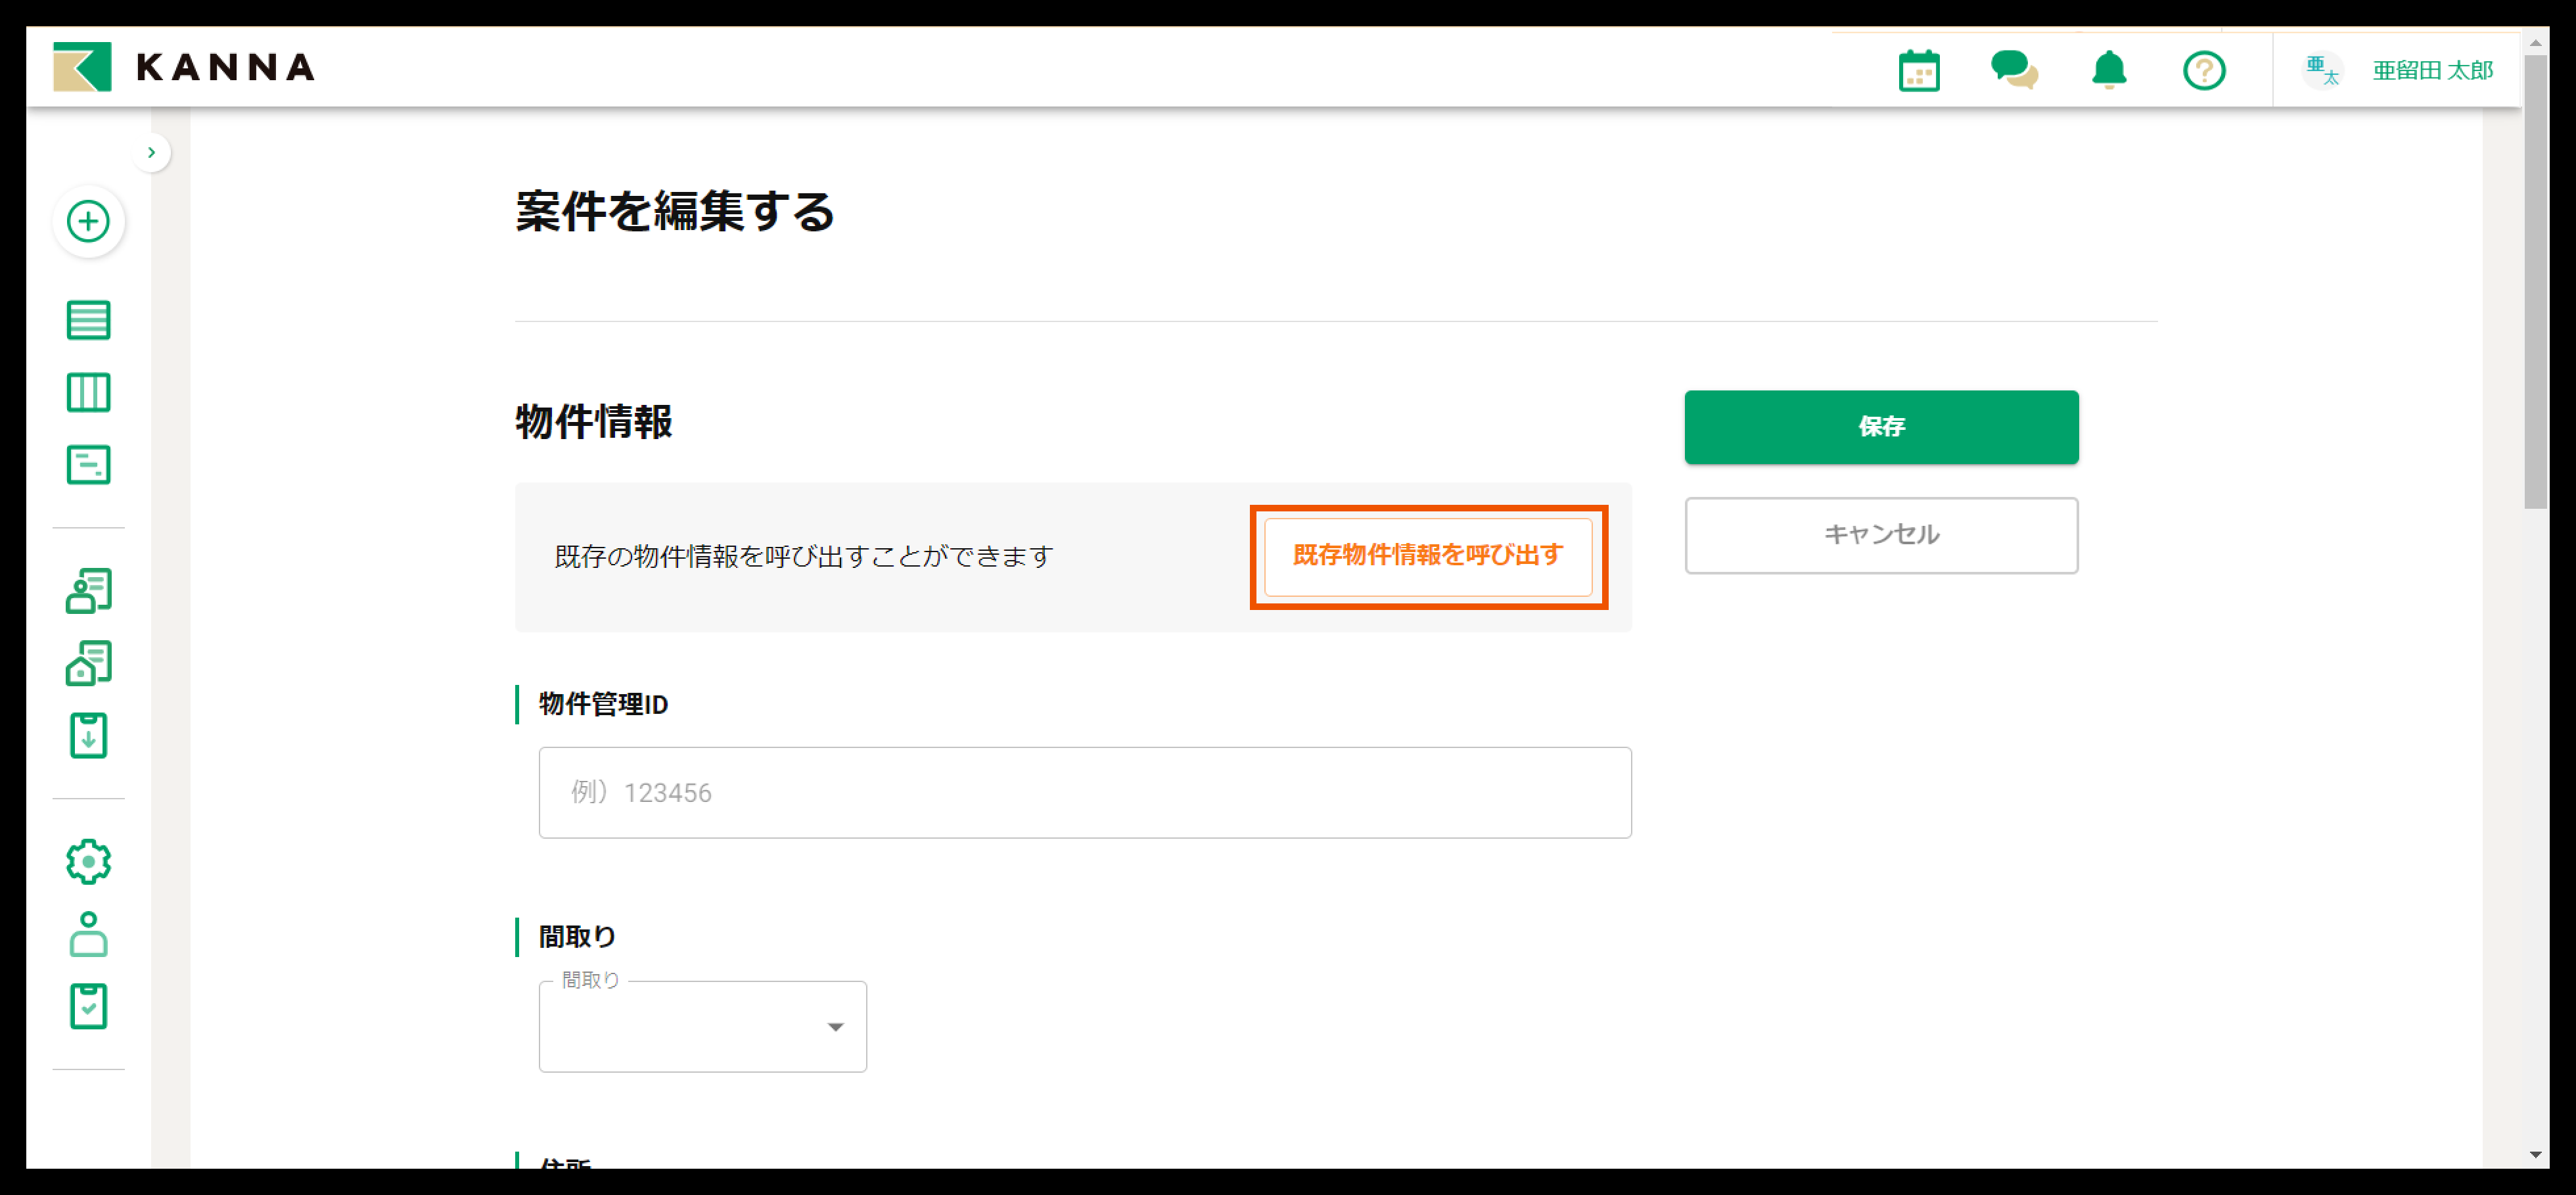This screenshot has height=1195, width=2576.
Task: Open the chat messages icon
Action: click(x=2013, y=70)
